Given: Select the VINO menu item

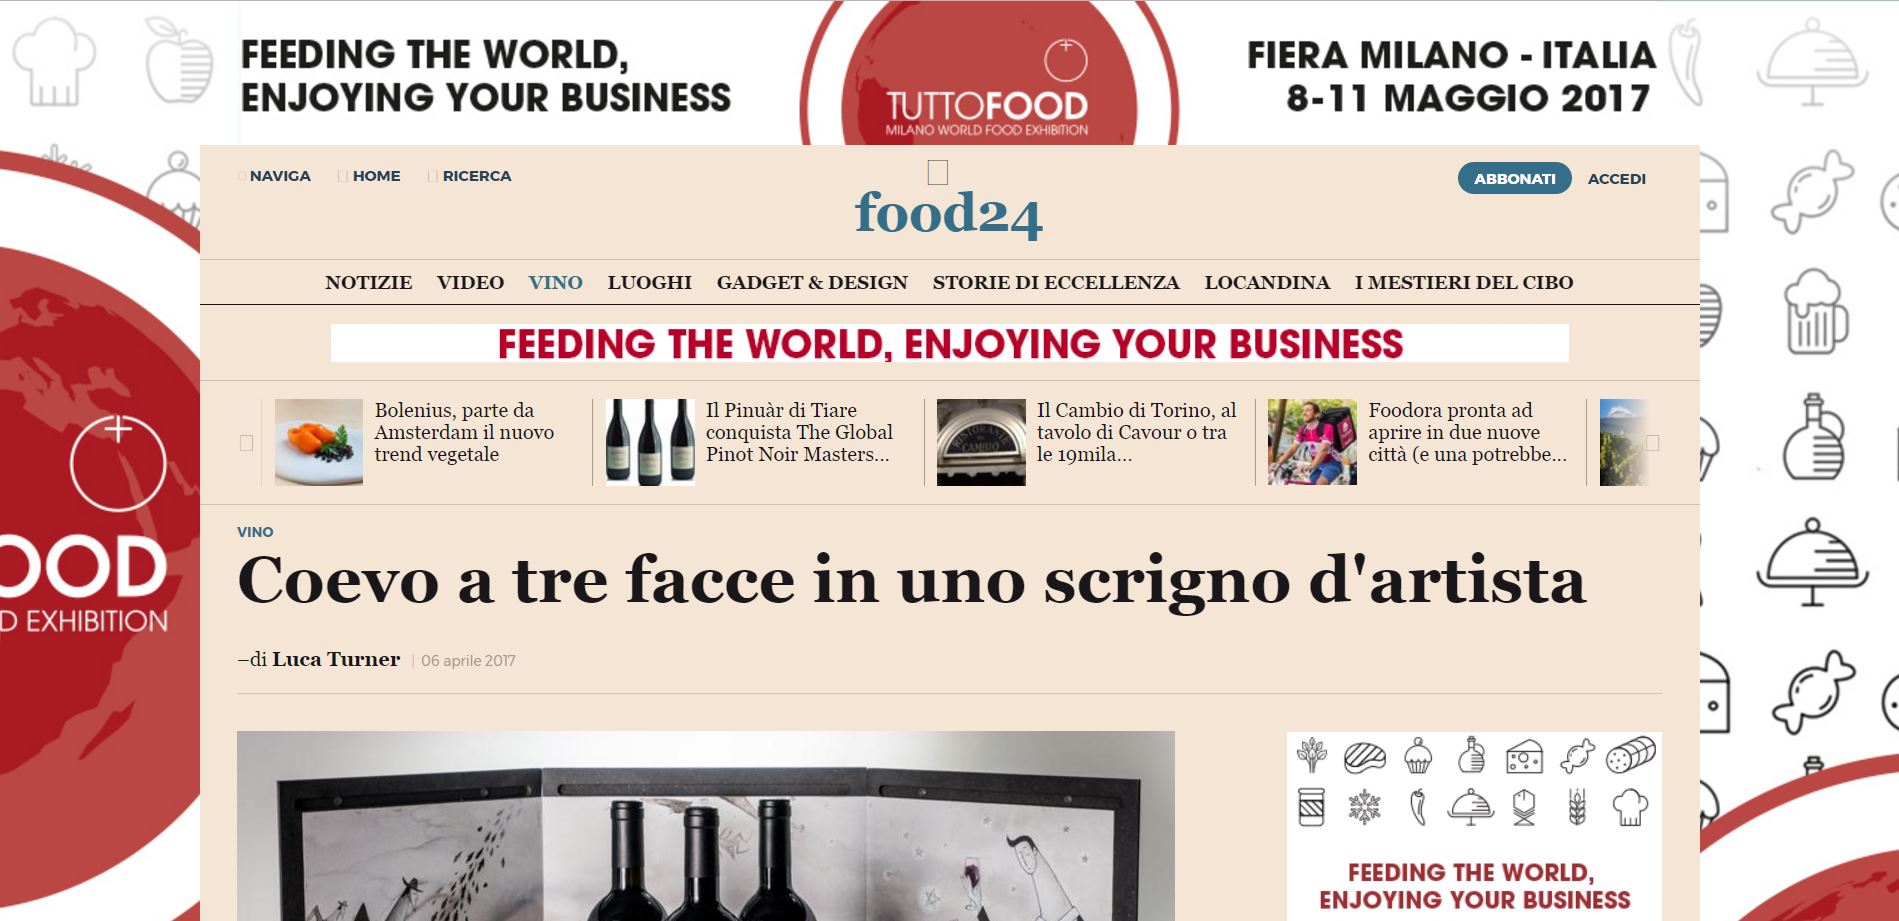Looking at the screenshot, I should [555, 283].
